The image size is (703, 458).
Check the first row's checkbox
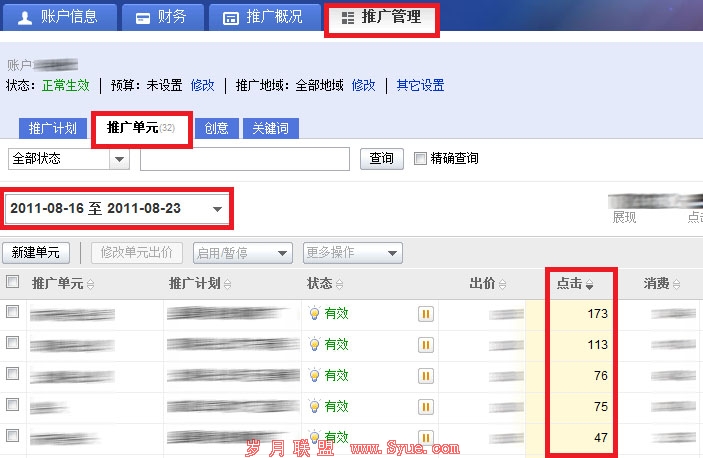tap(12, 313)
